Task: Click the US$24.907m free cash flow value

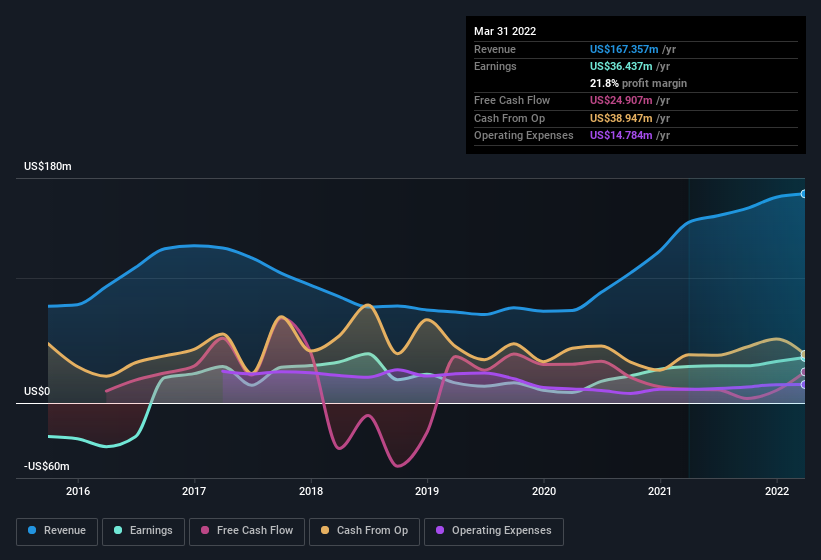Action: (621, 100)
